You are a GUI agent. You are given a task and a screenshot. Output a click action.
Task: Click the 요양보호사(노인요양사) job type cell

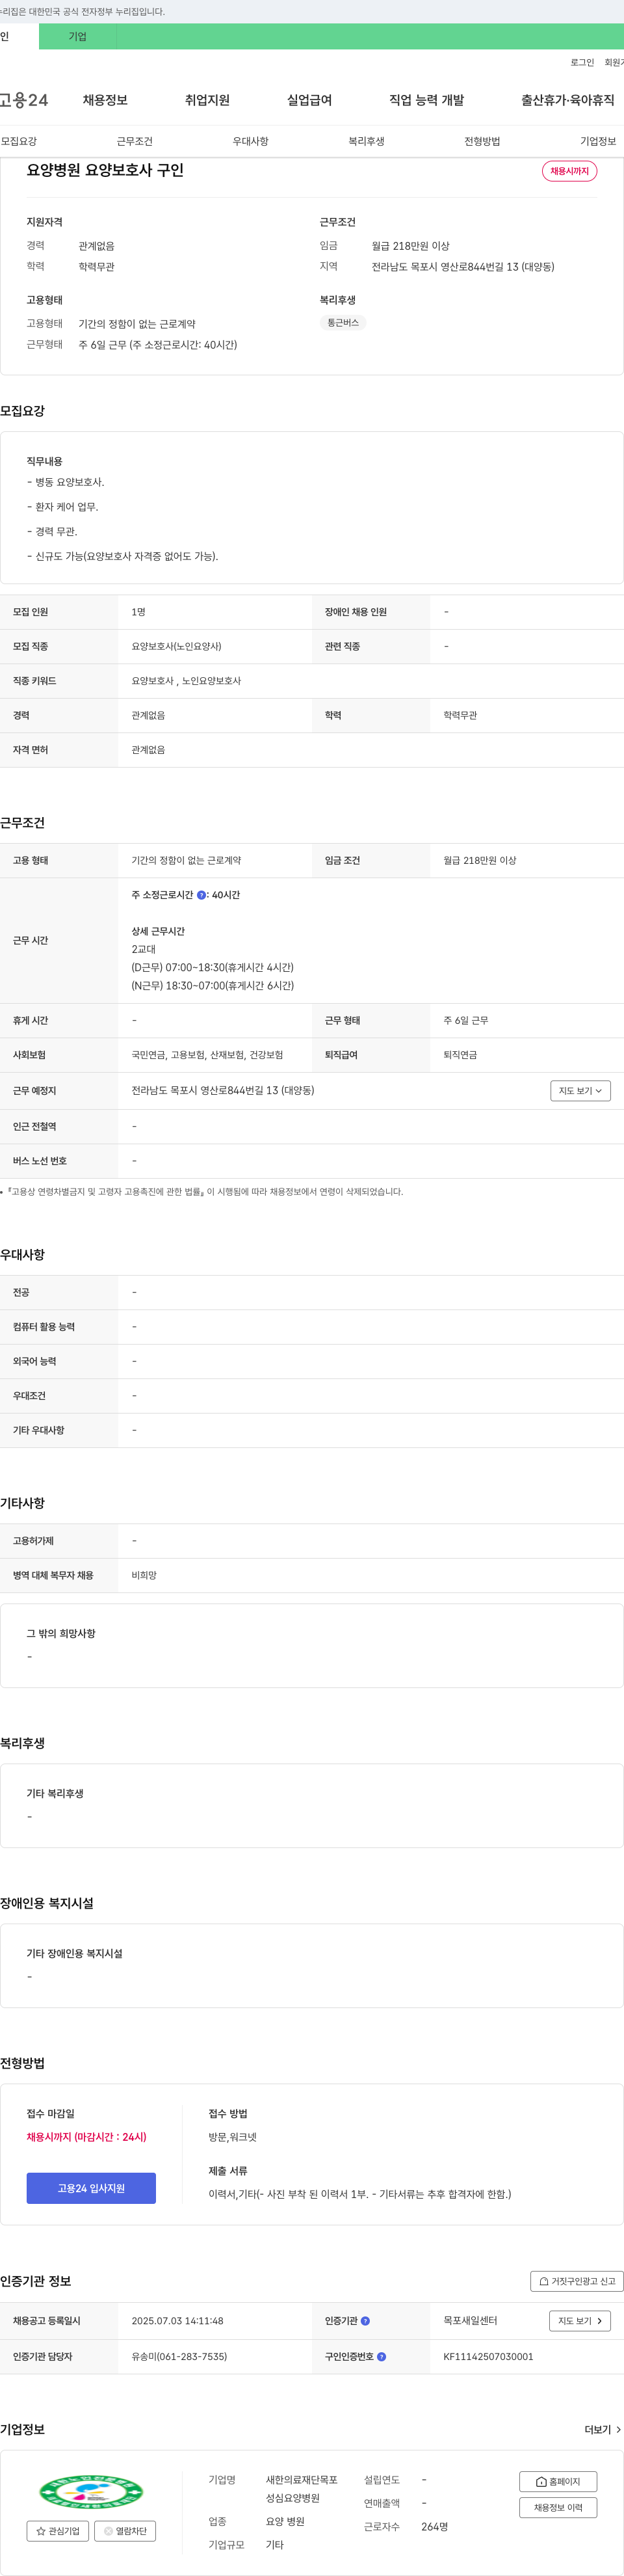pos(176,647)
